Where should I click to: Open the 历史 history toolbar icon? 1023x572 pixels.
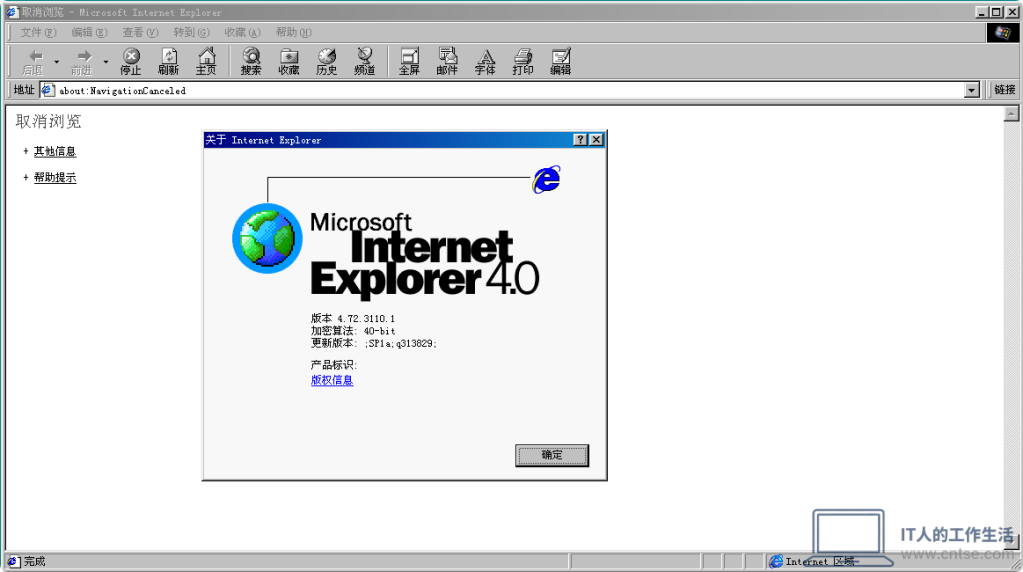pyautogui.click(x=327, y=62)
